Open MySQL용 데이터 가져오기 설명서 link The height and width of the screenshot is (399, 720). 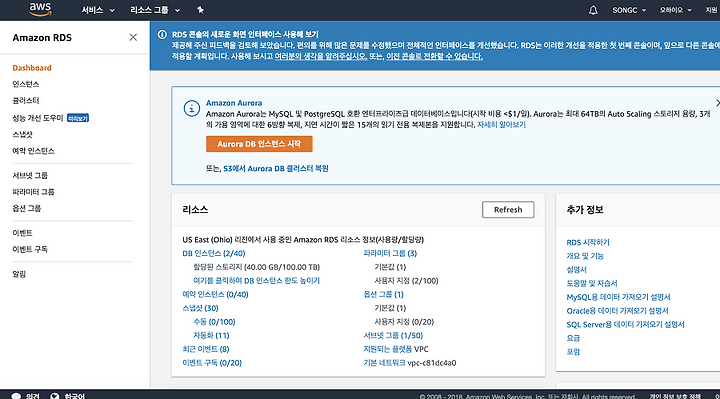(x=619, y=297)
